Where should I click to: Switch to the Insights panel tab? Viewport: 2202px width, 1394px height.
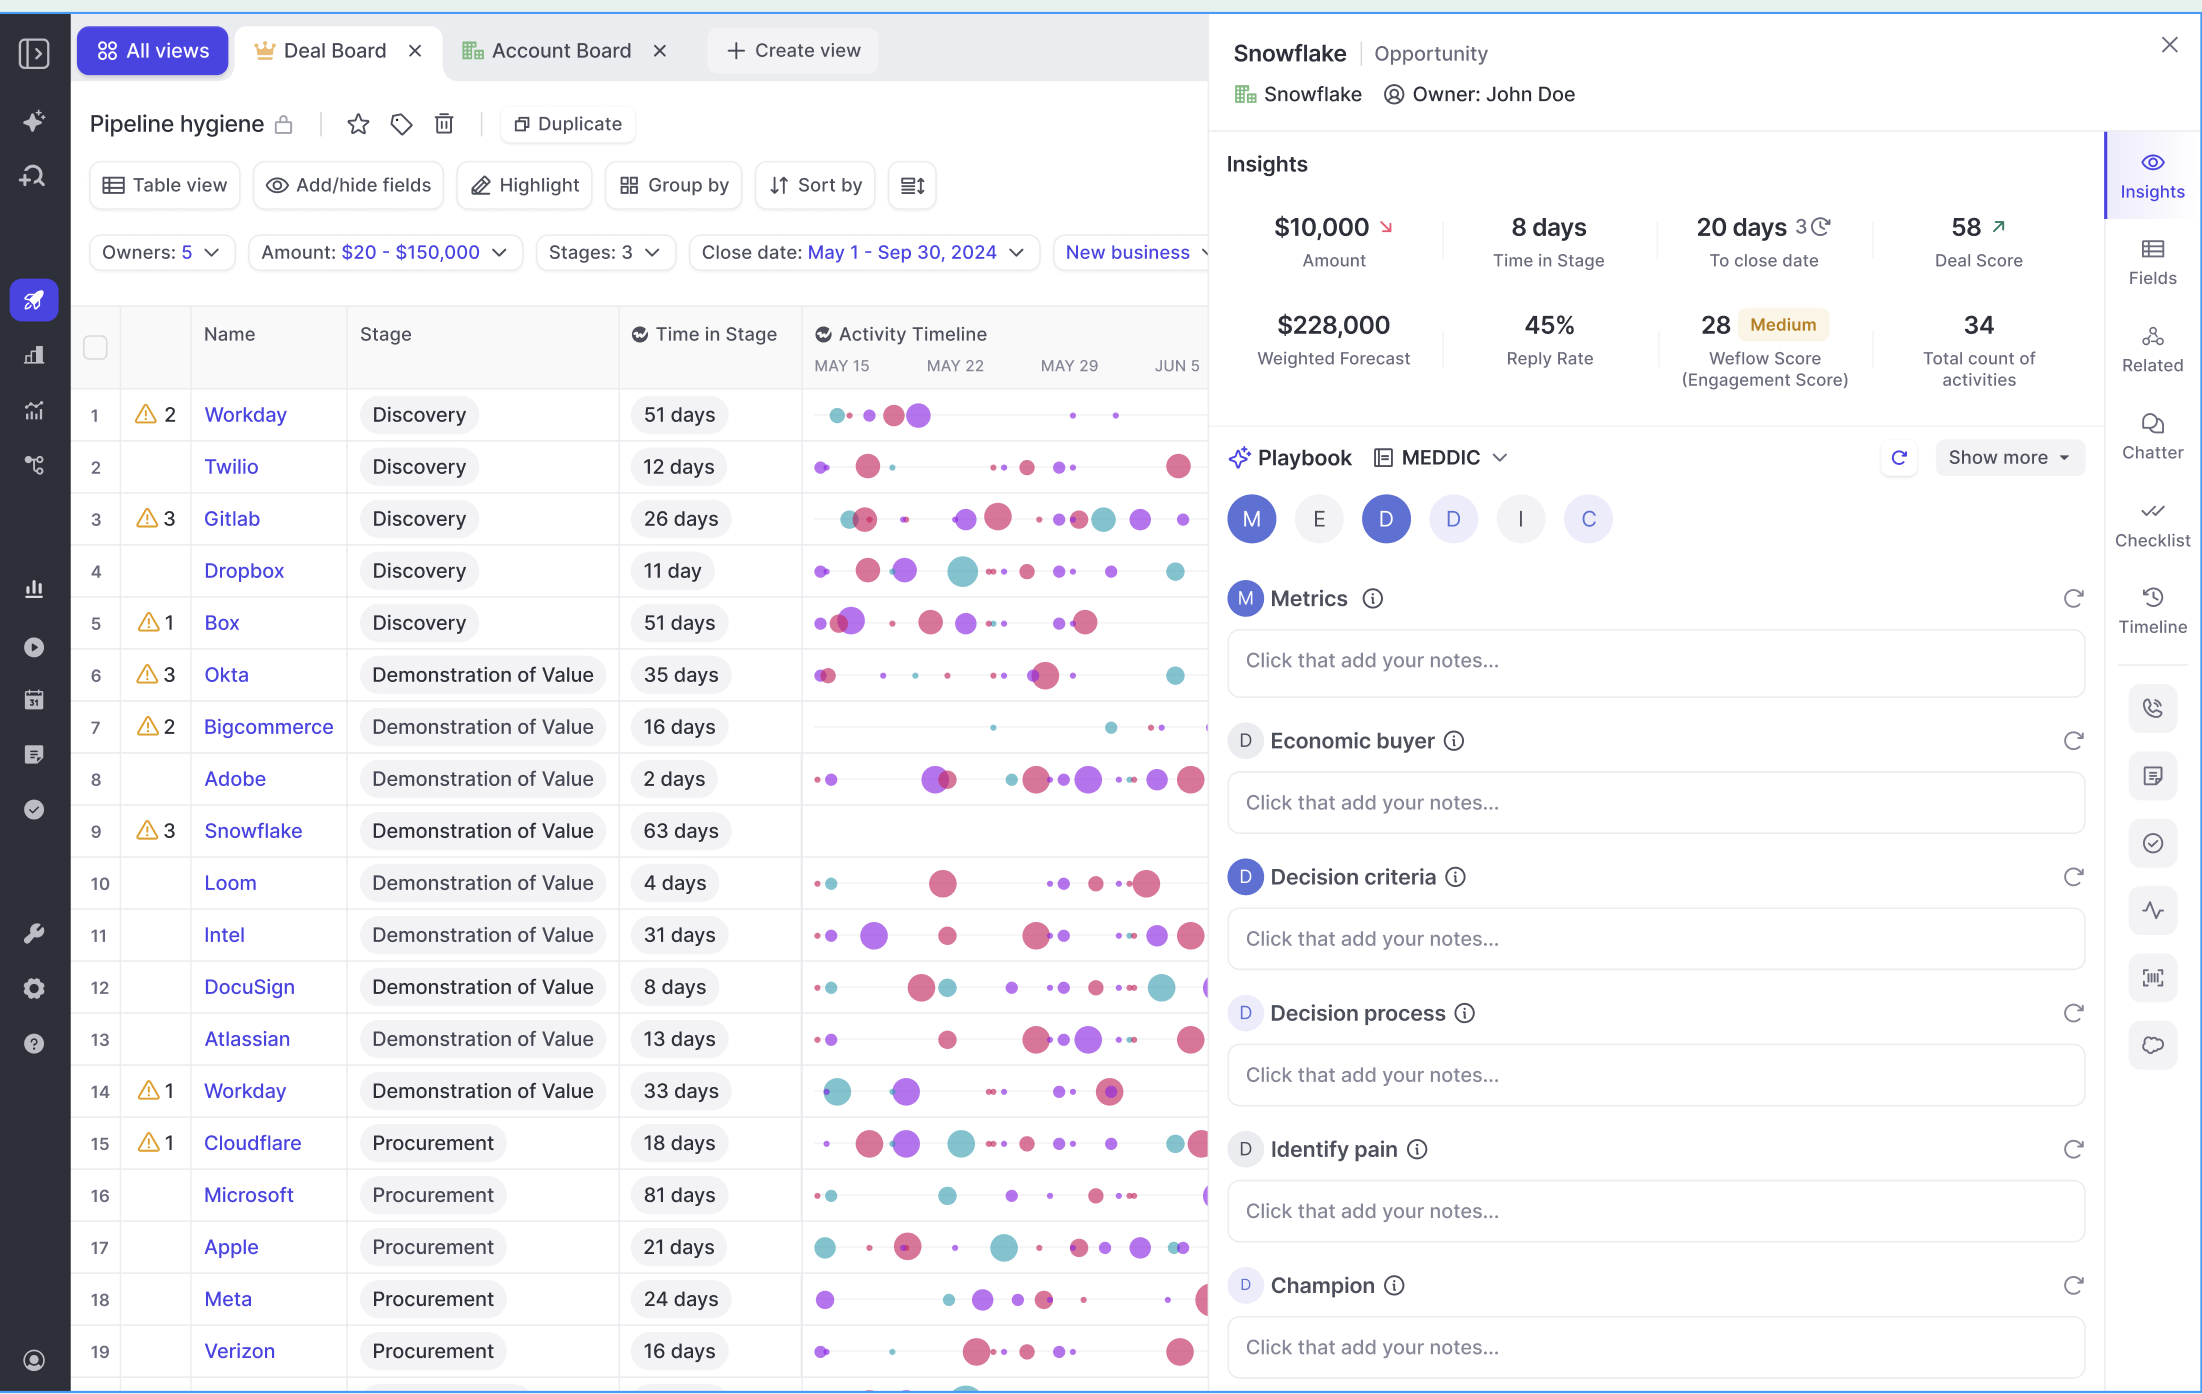click(2152, 176)
